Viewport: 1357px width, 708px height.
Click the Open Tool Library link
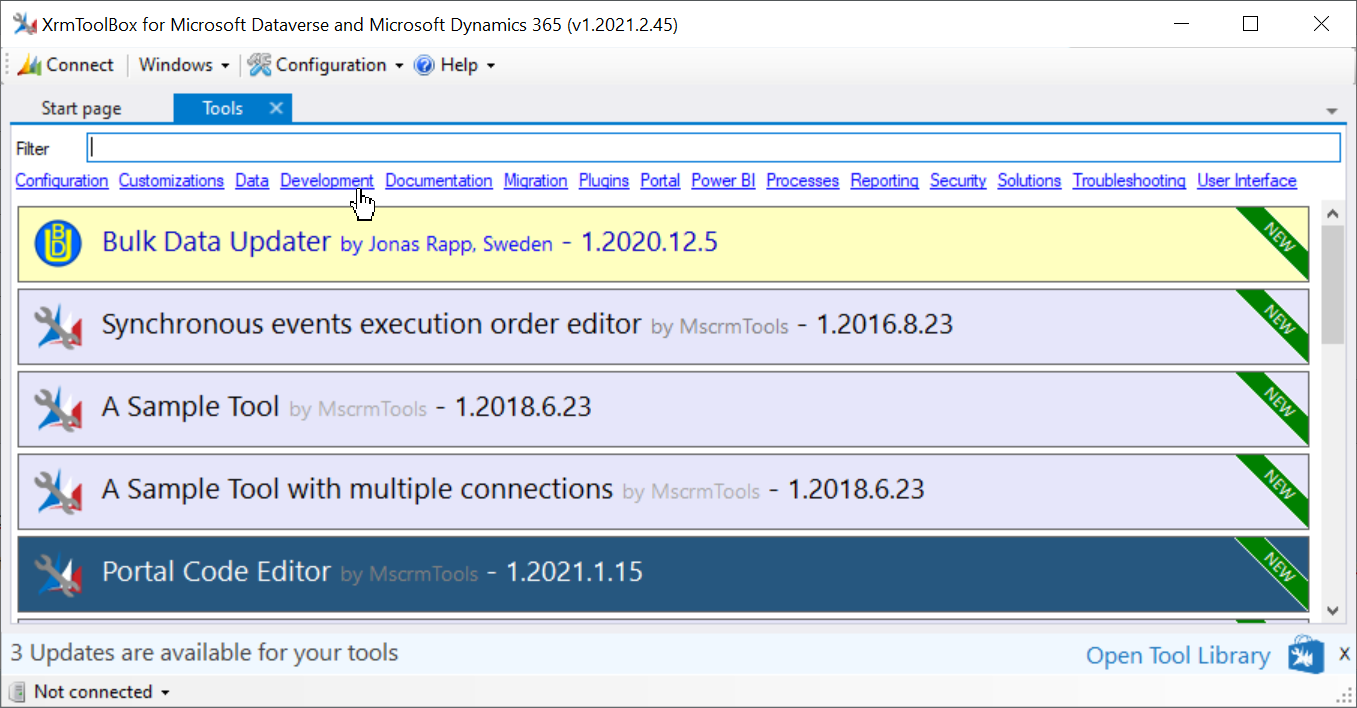point(1178,656)
